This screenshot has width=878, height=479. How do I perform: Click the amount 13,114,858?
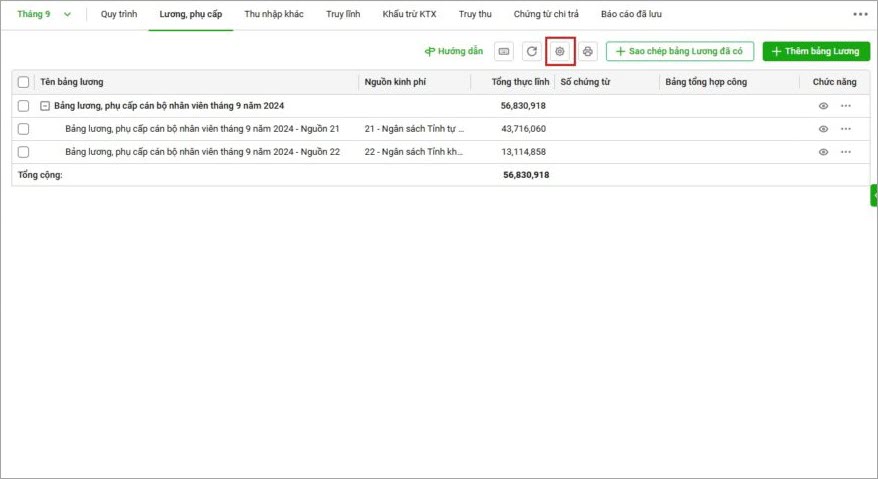point(524,152)
